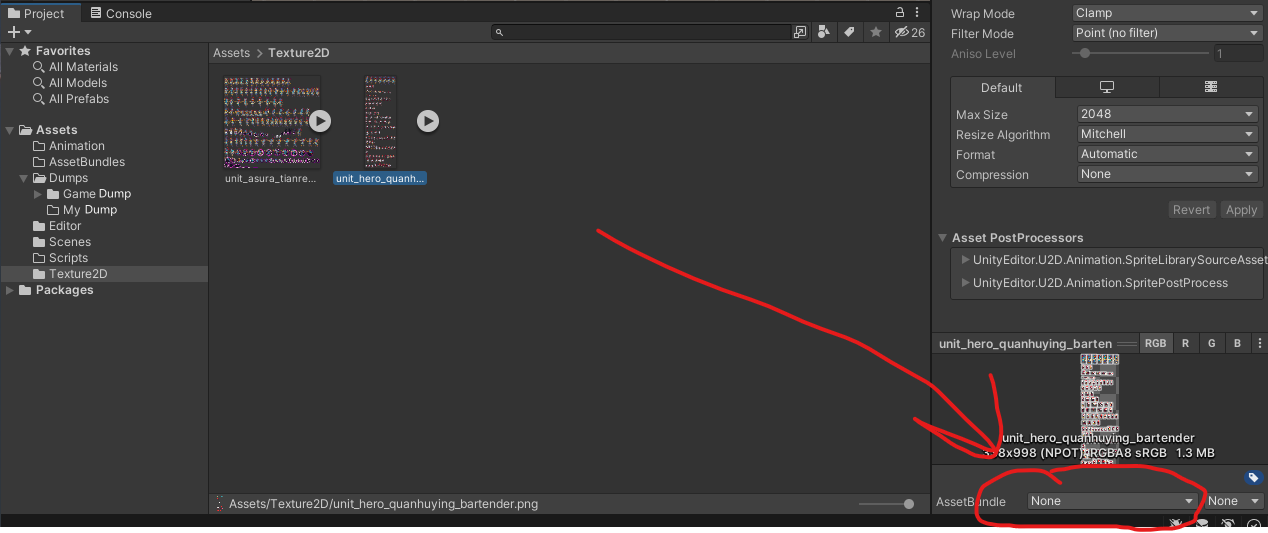Select the unit_asura_tianre texture thumbnail

(x=272, y=121)
